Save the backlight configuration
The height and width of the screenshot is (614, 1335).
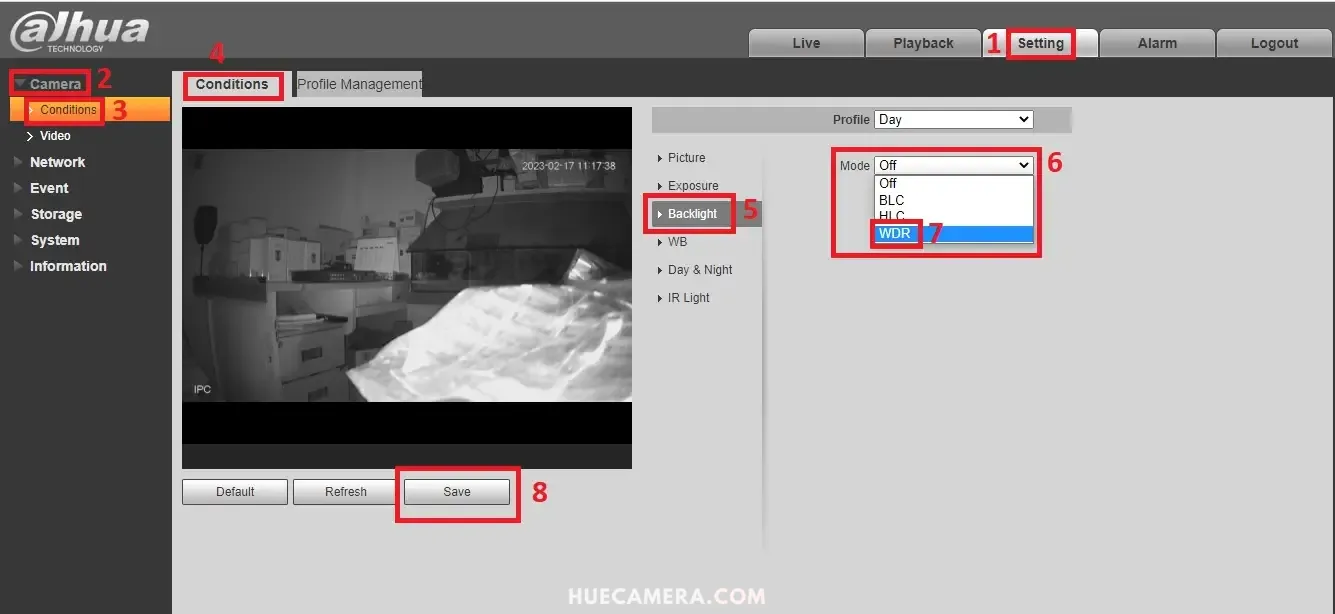[x=456, y=491]
